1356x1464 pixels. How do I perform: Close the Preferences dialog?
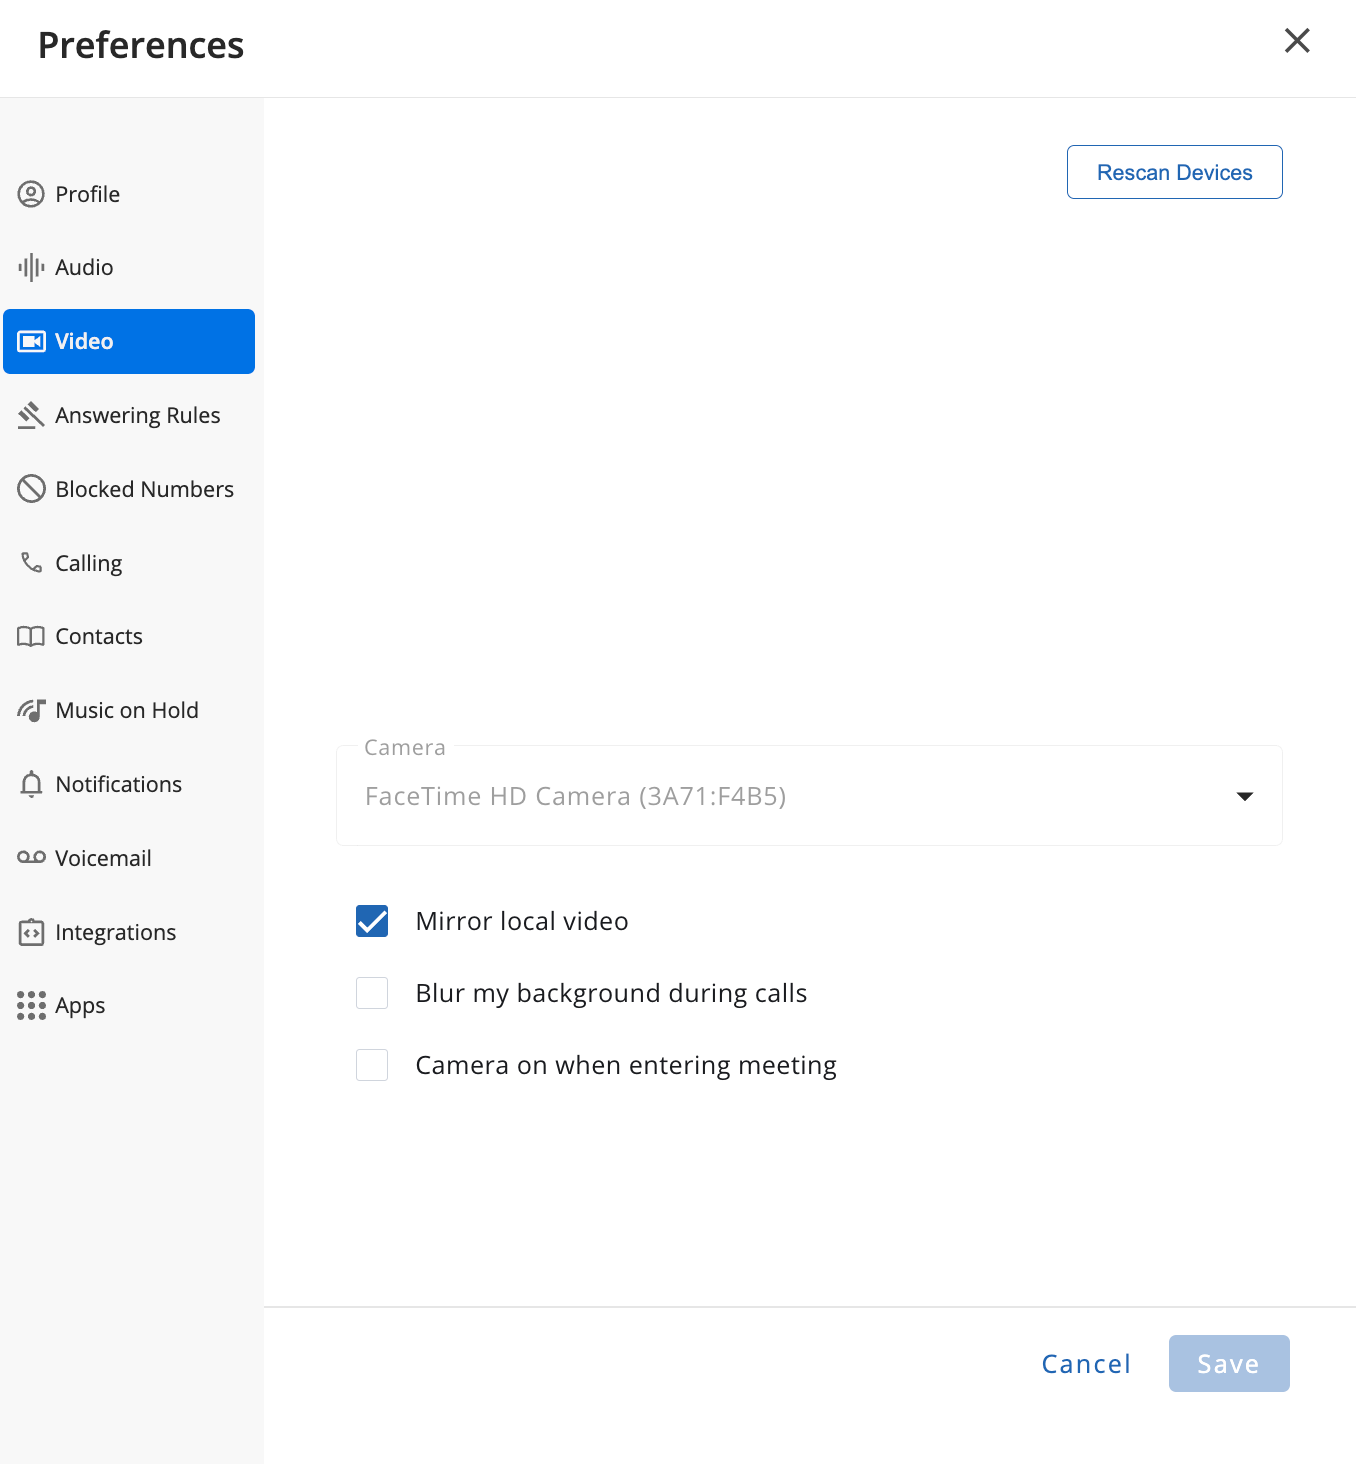1297,40
